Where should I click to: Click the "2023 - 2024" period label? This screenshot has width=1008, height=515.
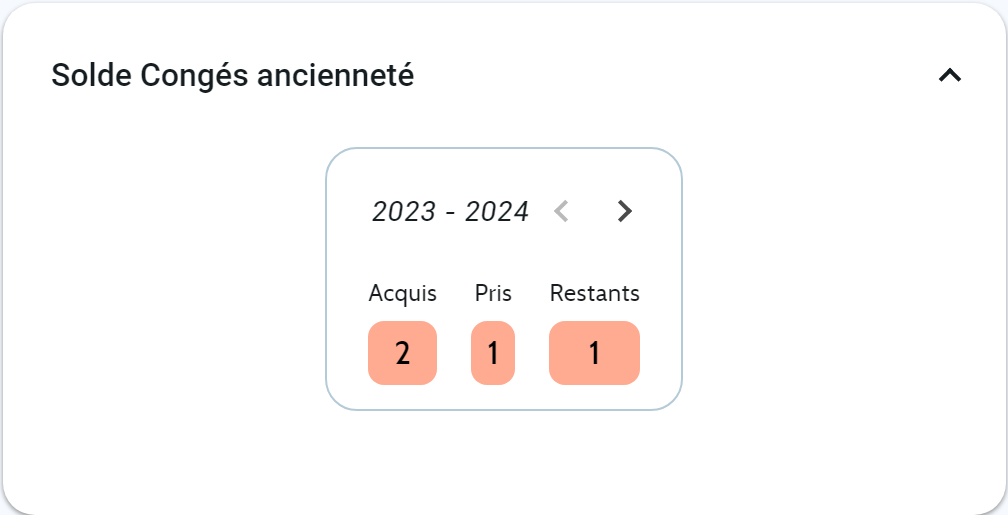pyautogui.click(x=450, y=212)
